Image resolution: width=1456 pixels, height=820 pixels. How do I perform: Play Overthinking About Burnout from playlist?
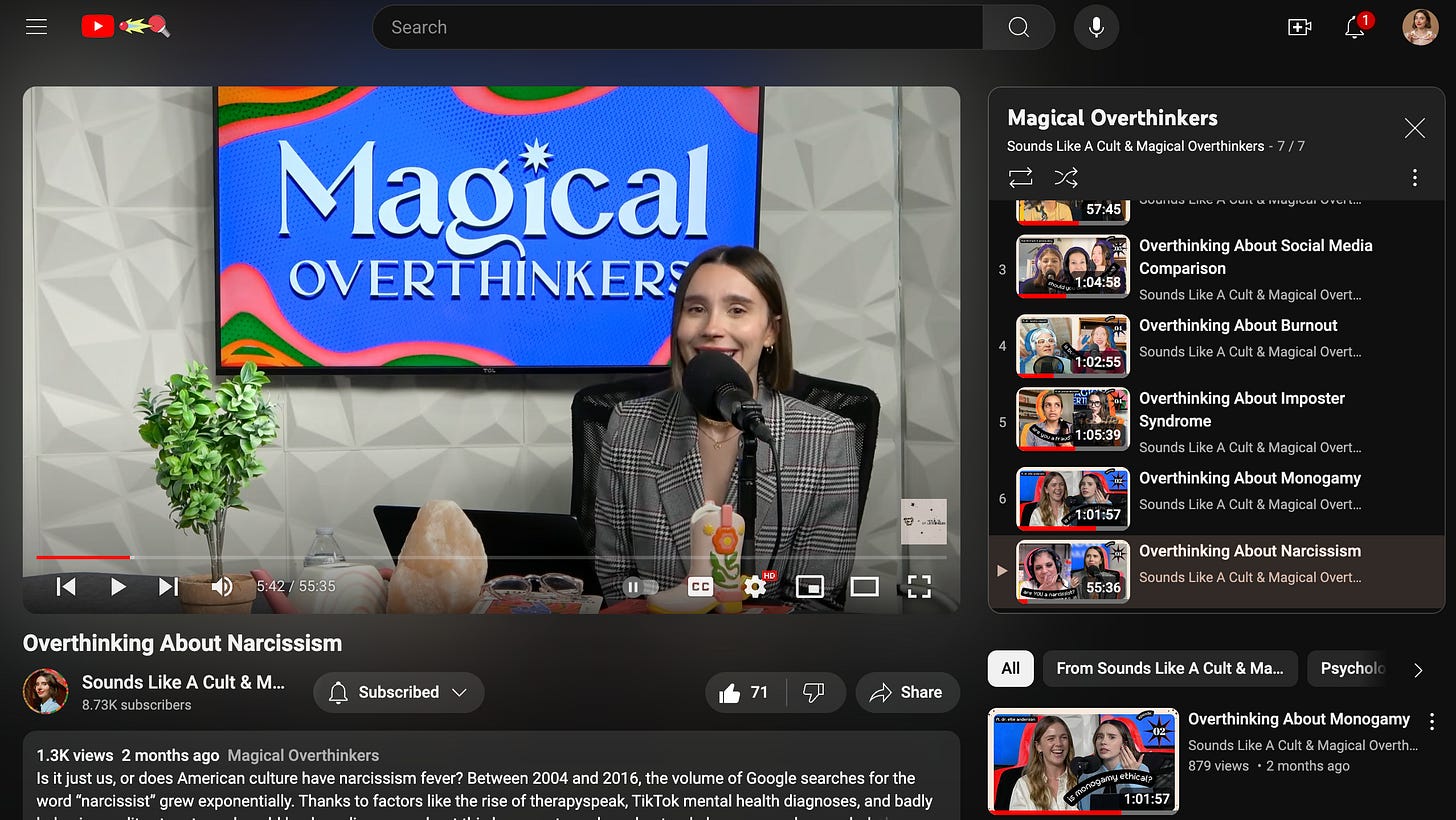(x=1216, y=346)
